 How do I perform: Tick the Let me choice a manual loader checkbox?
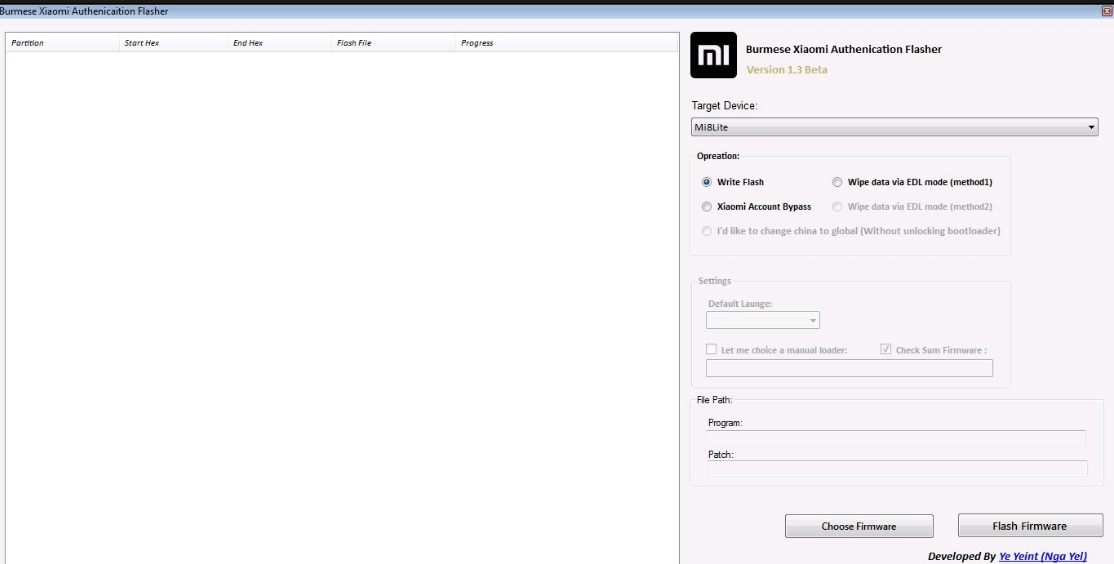pyautogui.click(x=711, y=349)
